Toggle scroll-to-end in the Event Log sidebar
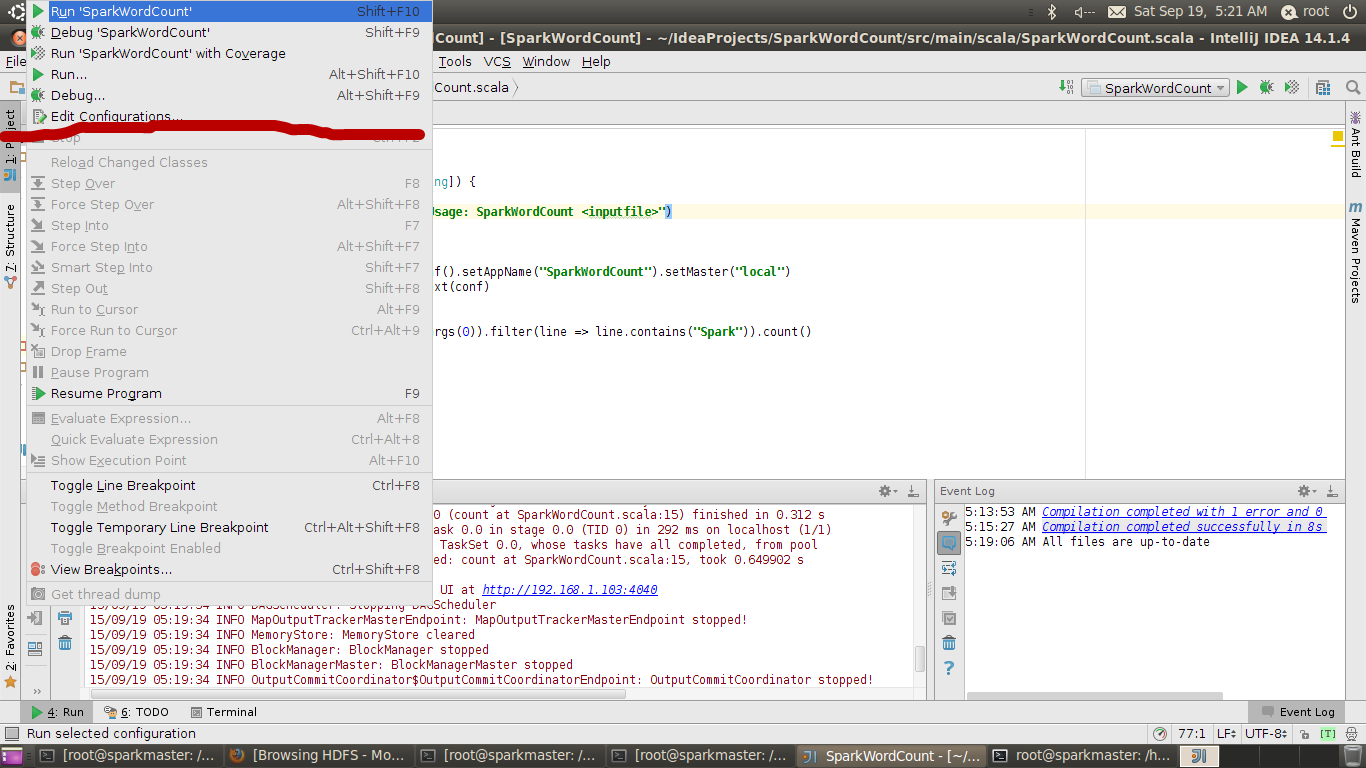 [x=949, y=593]
